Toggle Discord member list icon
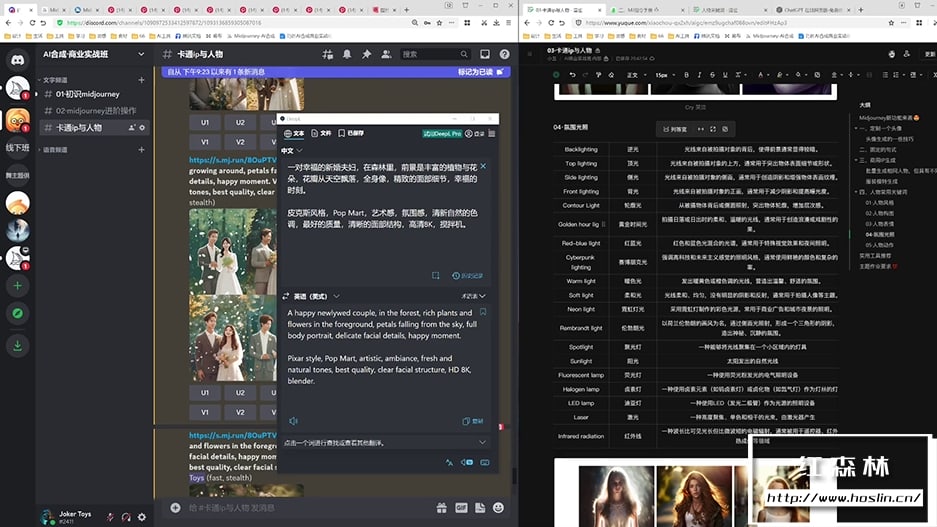 click(x=386, y=54)
